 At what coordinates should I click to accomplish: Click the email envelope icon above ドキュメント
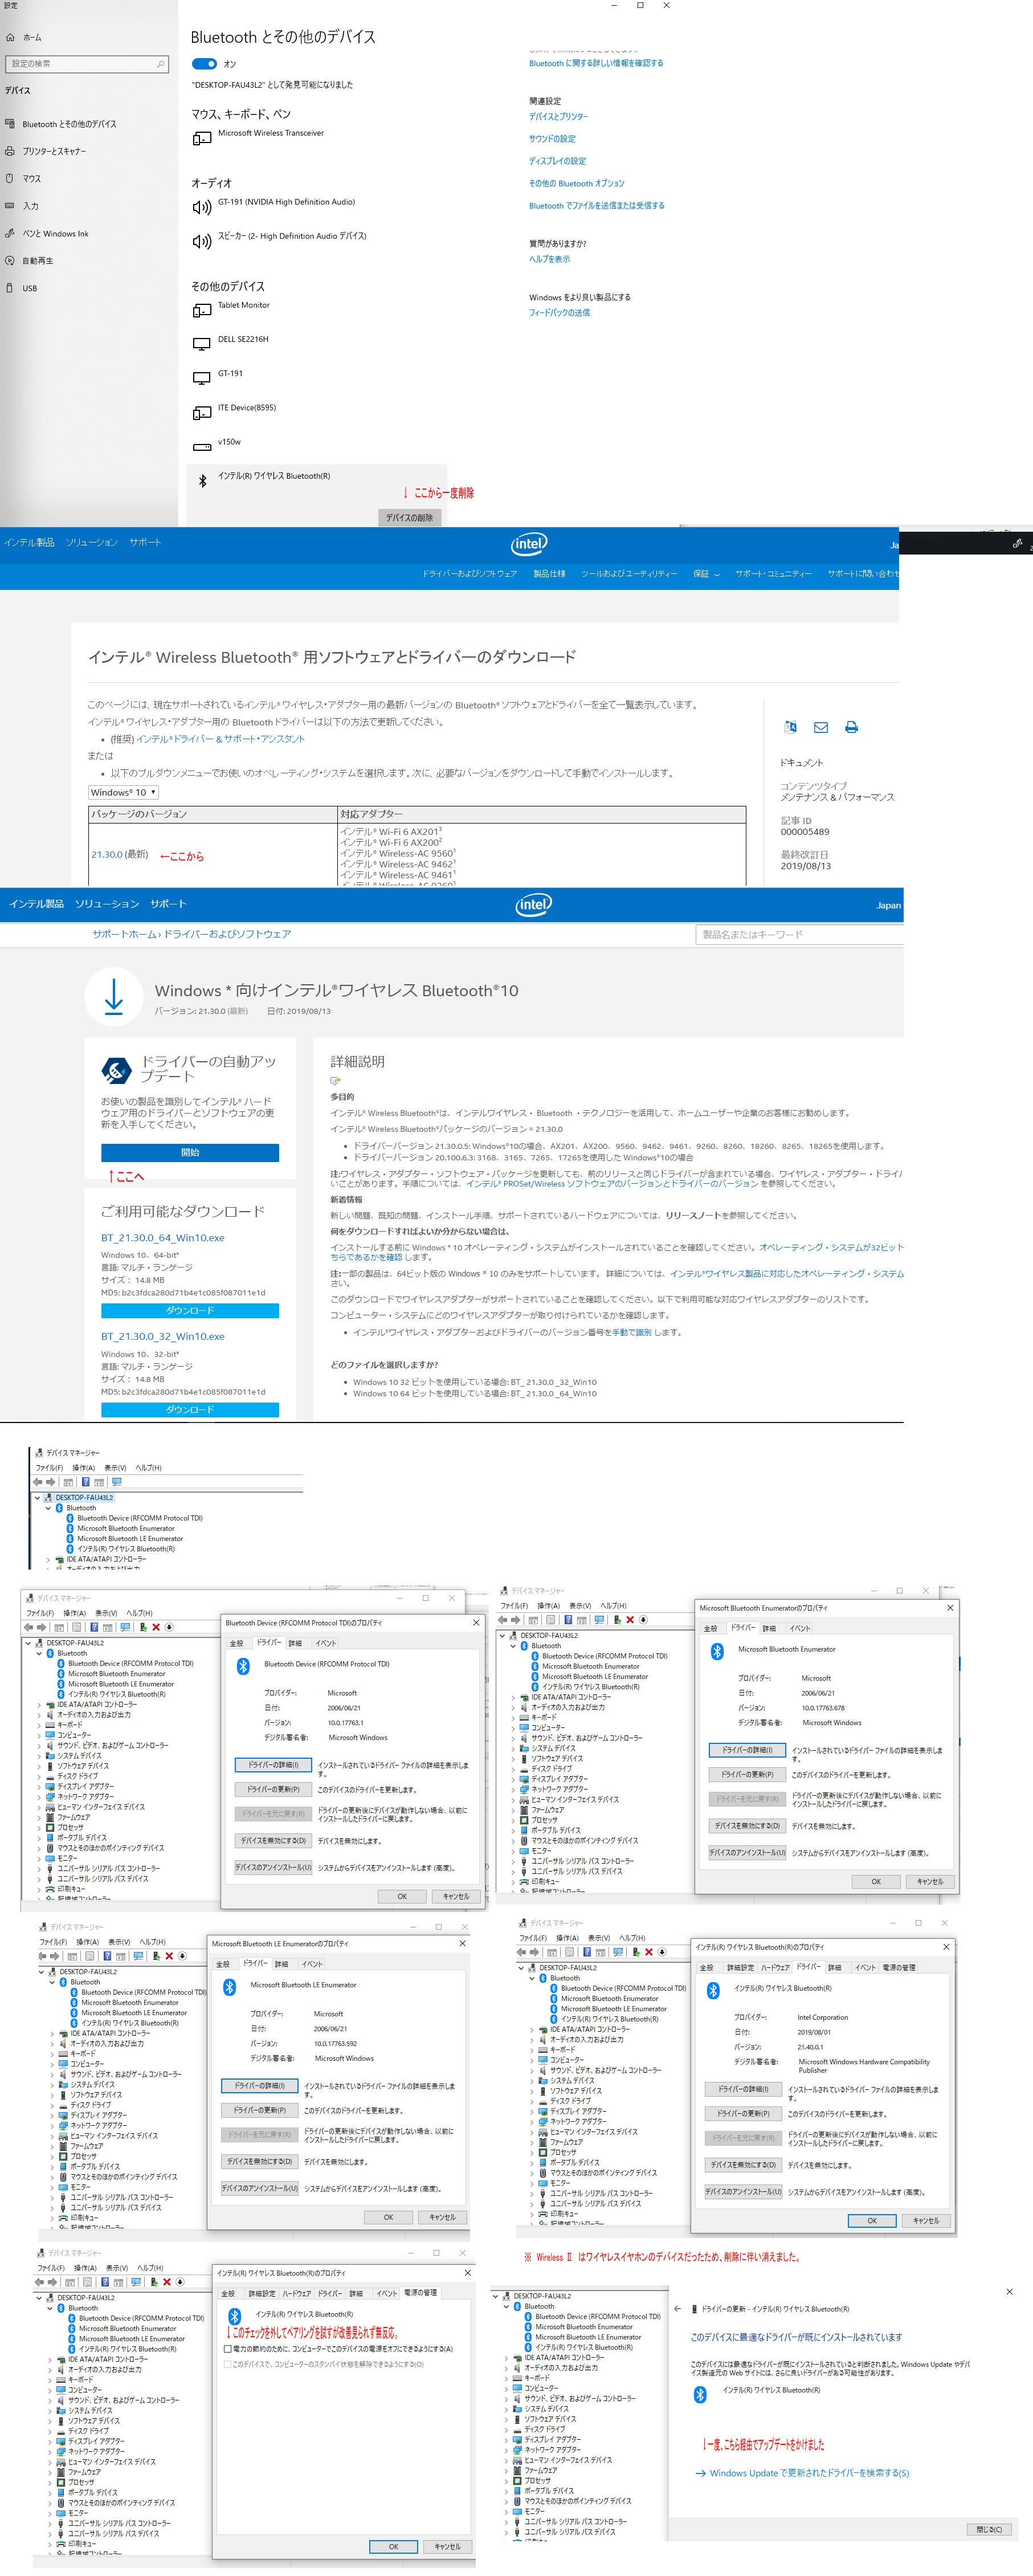tap(821, 727)
